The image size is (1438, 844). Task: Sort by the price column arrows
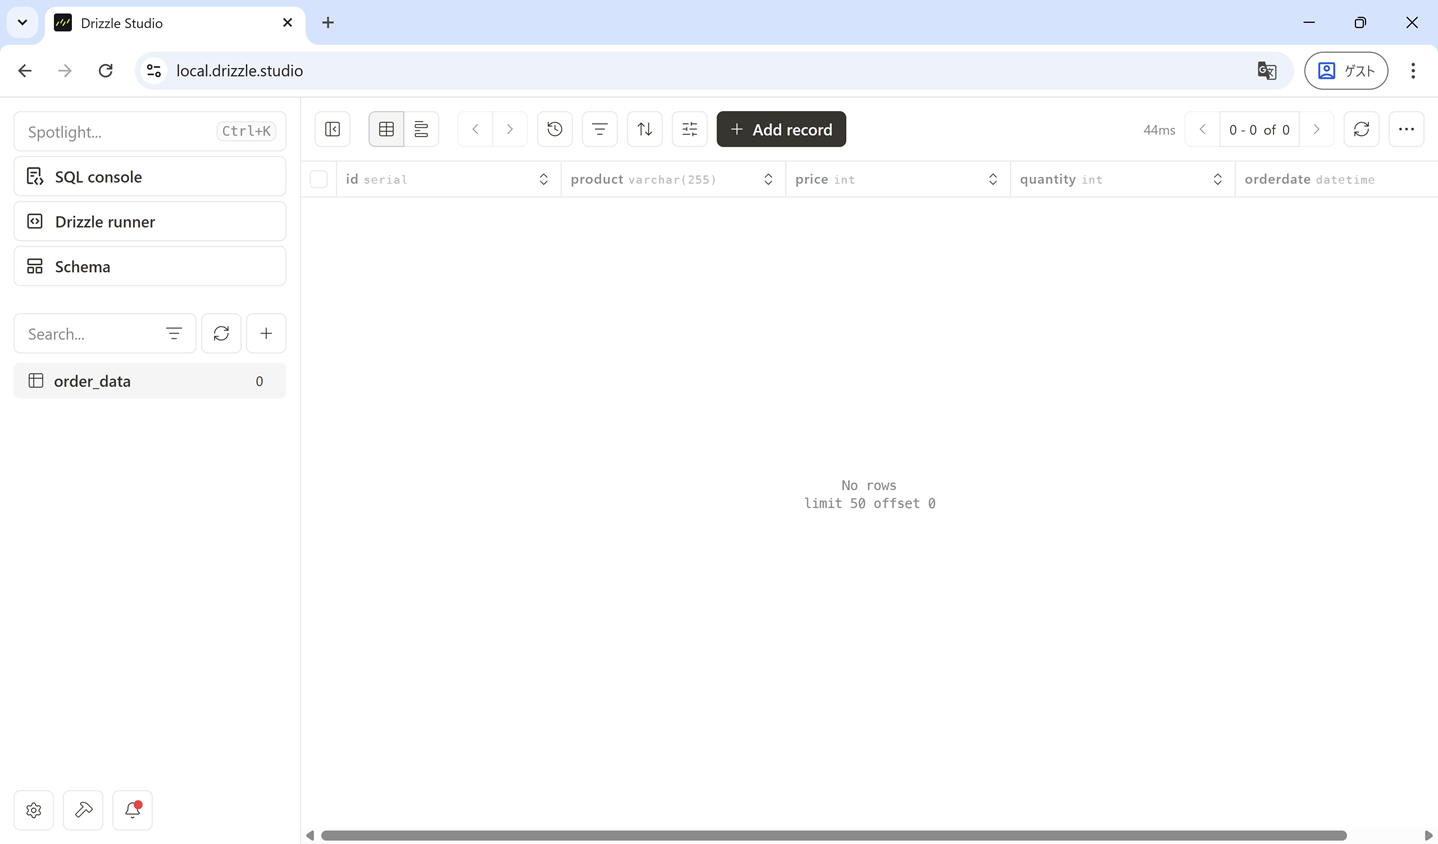992,179
